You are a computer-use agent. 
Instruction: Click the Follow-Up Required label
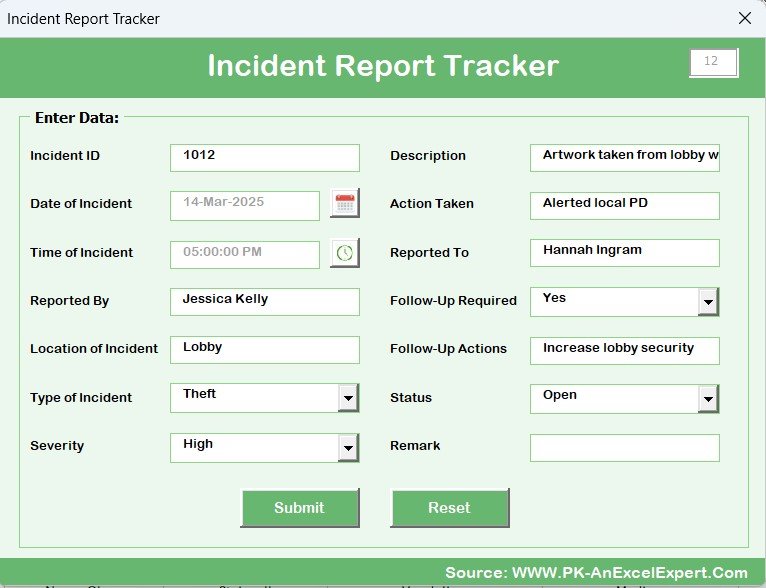pos(453,301)
